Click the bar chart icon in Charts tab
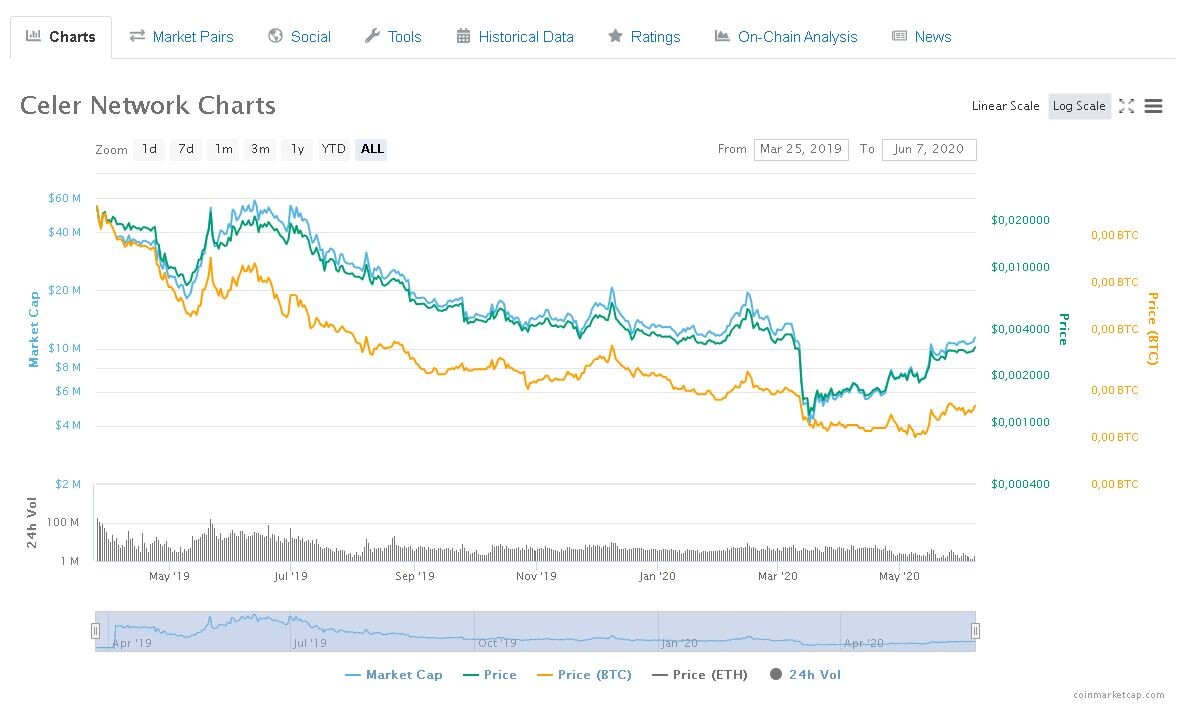Screen dimensions: 1181x717 pyautogui.click(x=33, y=35)
